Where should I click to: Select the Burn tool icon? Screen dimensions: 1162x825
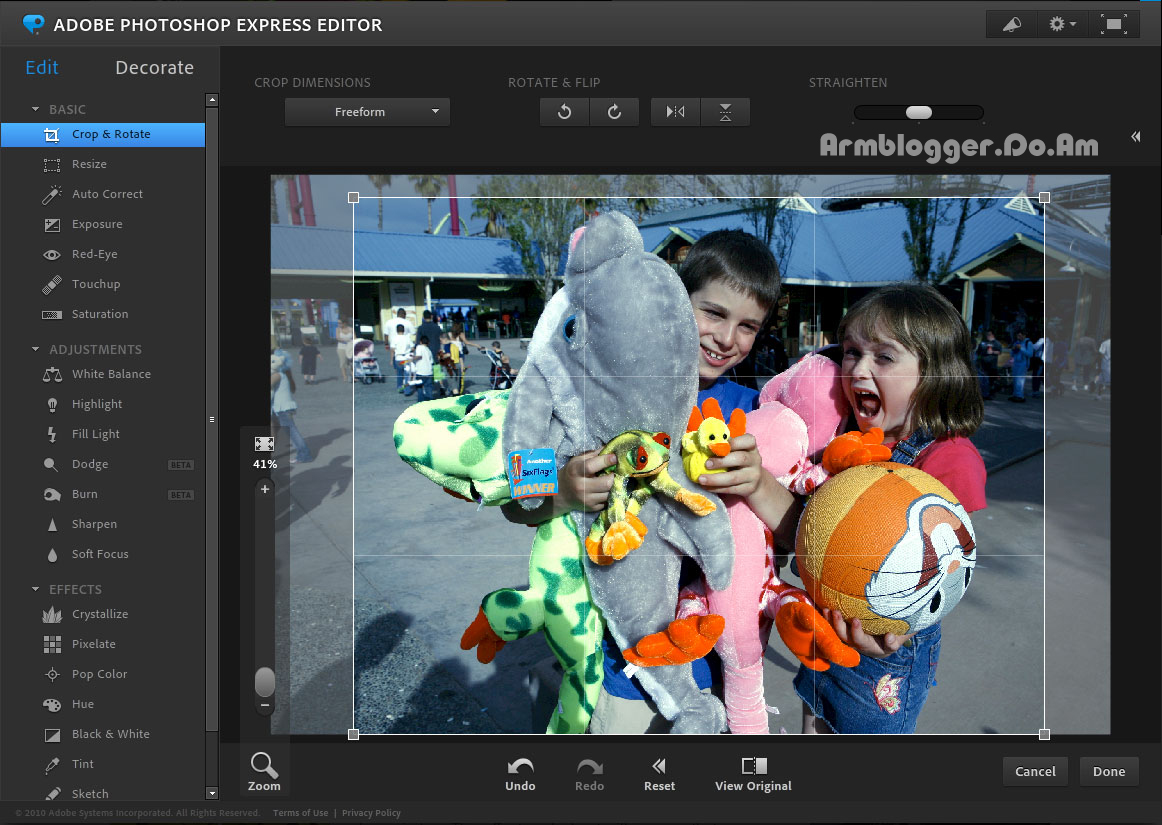click(52, 494)
